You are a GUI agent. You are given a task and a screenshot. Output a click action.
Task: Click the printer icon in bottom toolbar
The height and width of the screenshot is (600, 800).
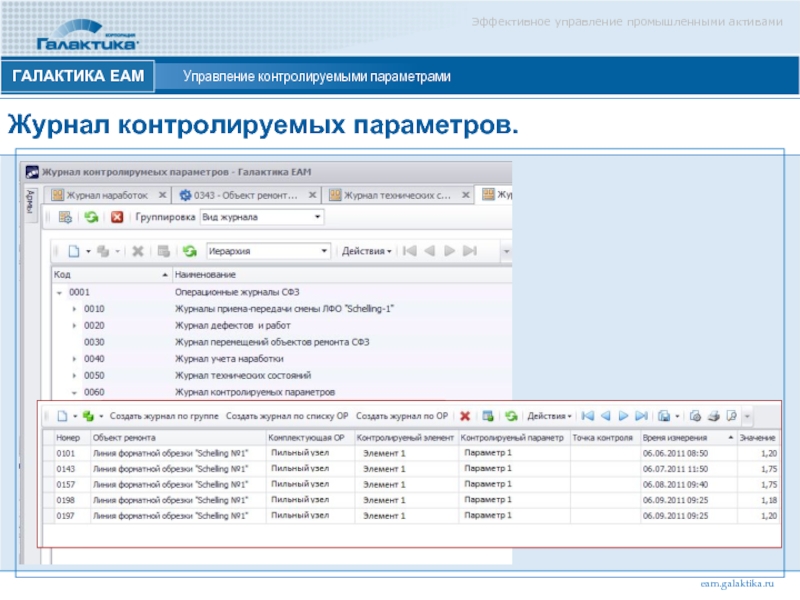point(713,415)
